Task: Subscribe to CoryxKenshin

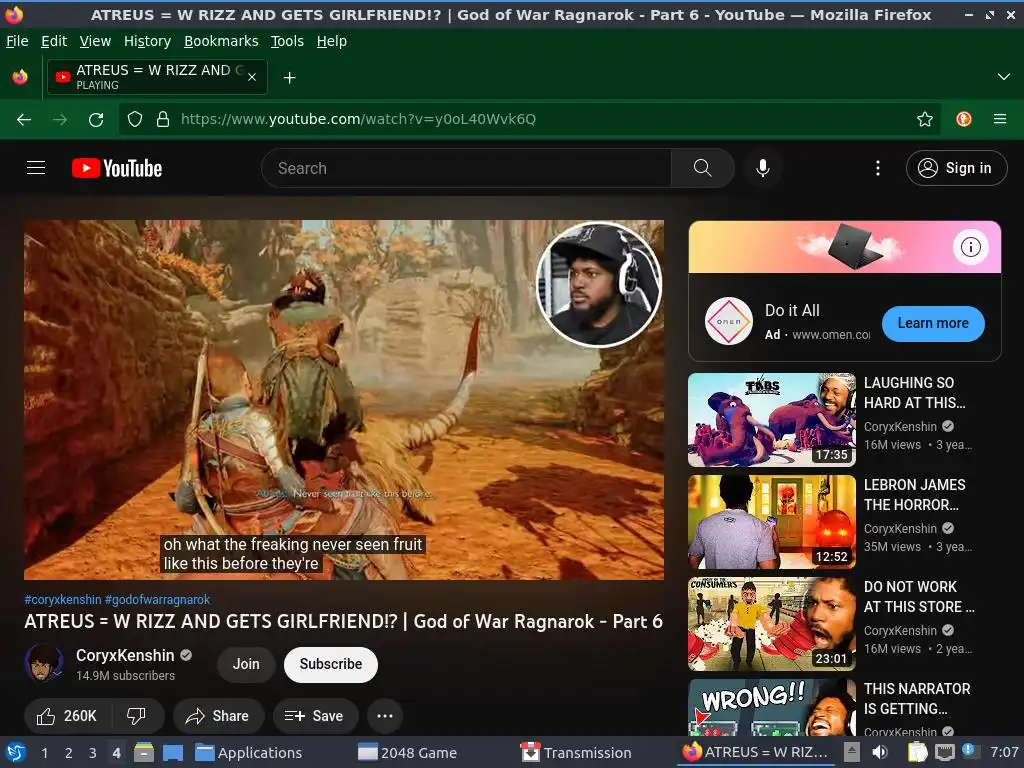Action: 330,664
